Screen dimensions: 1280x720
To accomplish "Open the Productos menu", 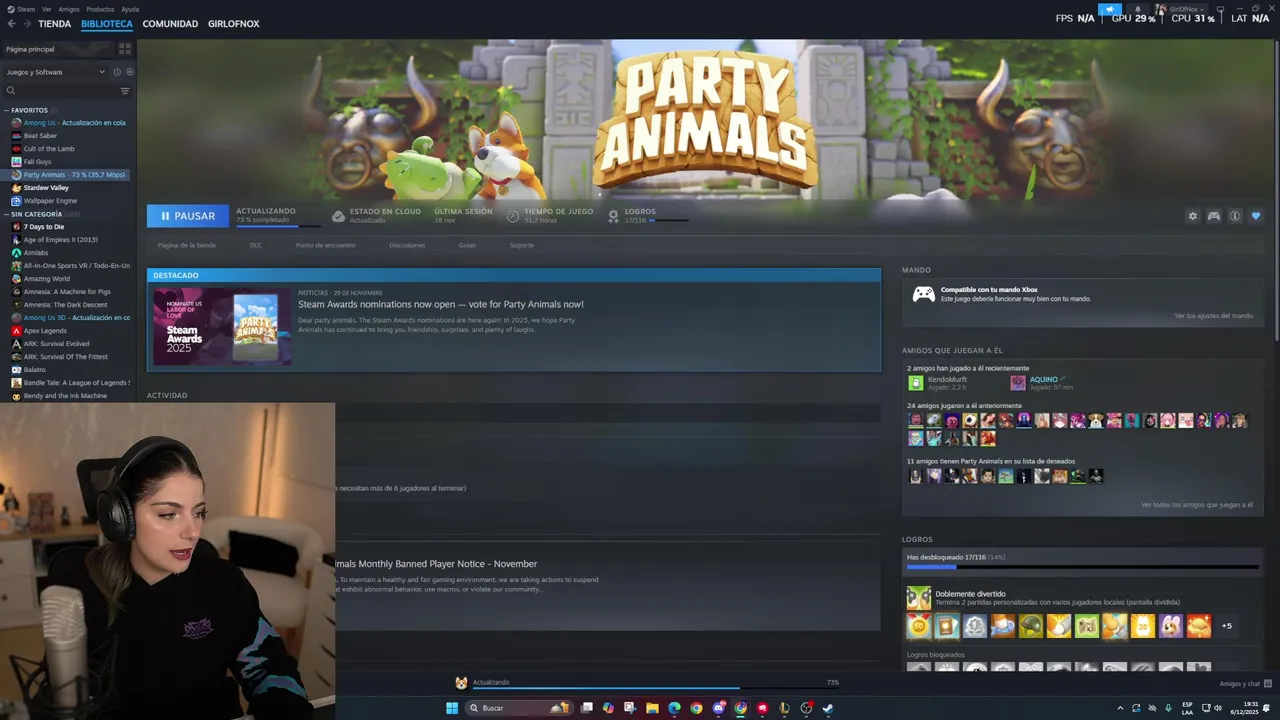I will coord(100,9).
